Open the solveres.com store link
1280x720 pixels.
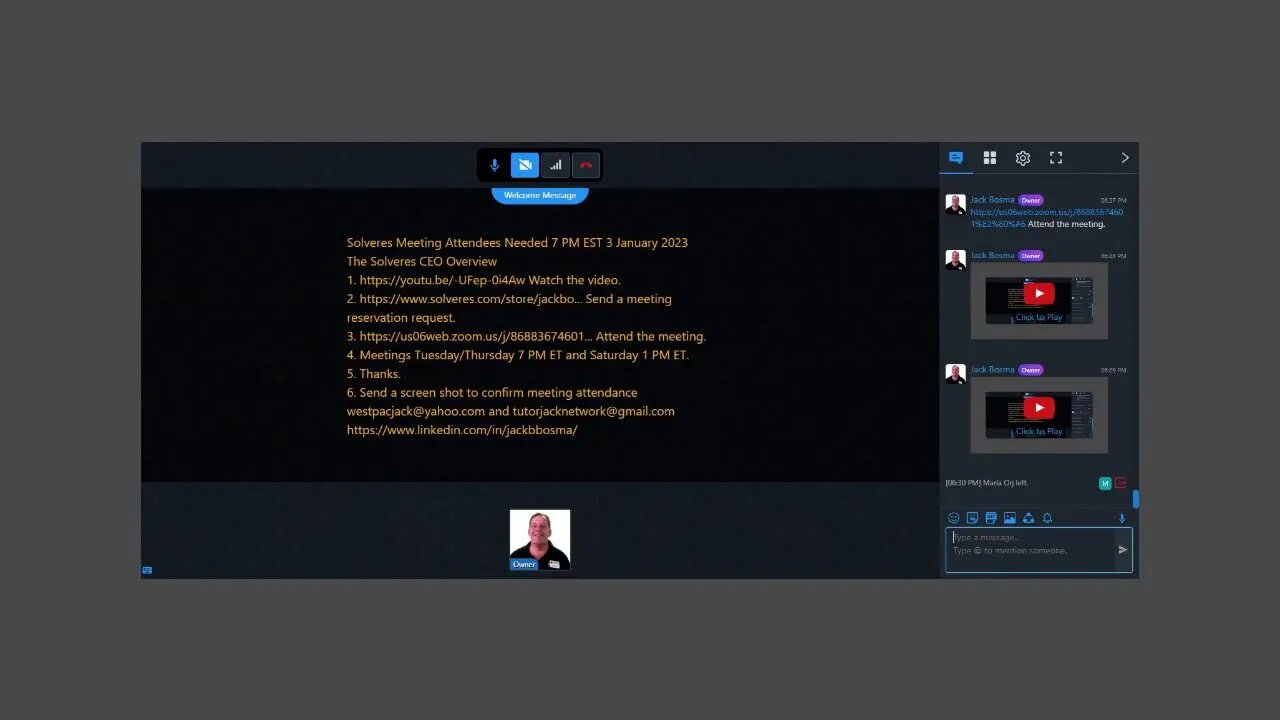click(470, 299)
